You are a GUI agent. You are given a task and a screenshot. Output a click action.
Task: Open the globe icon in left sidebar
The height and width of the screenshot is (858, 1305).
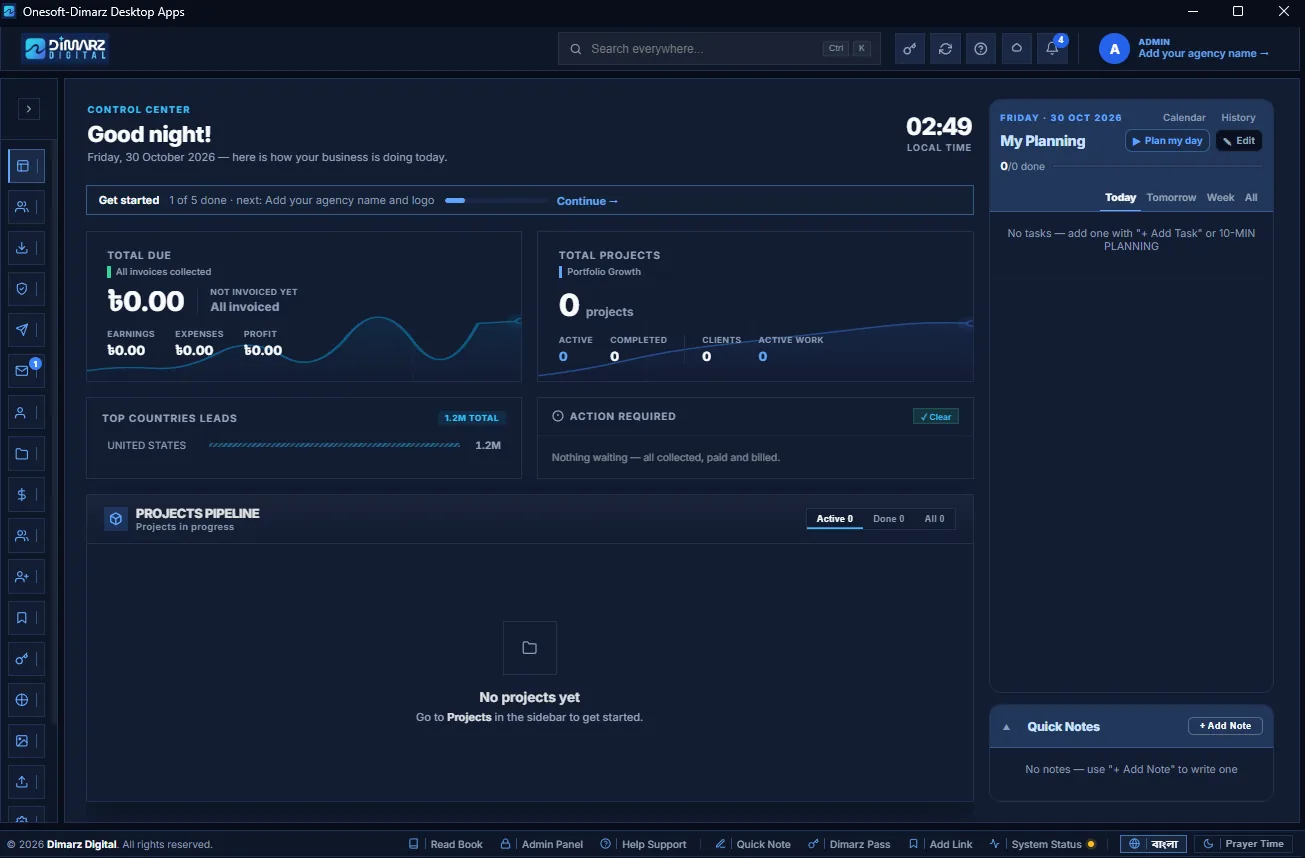tap(26, 700)
